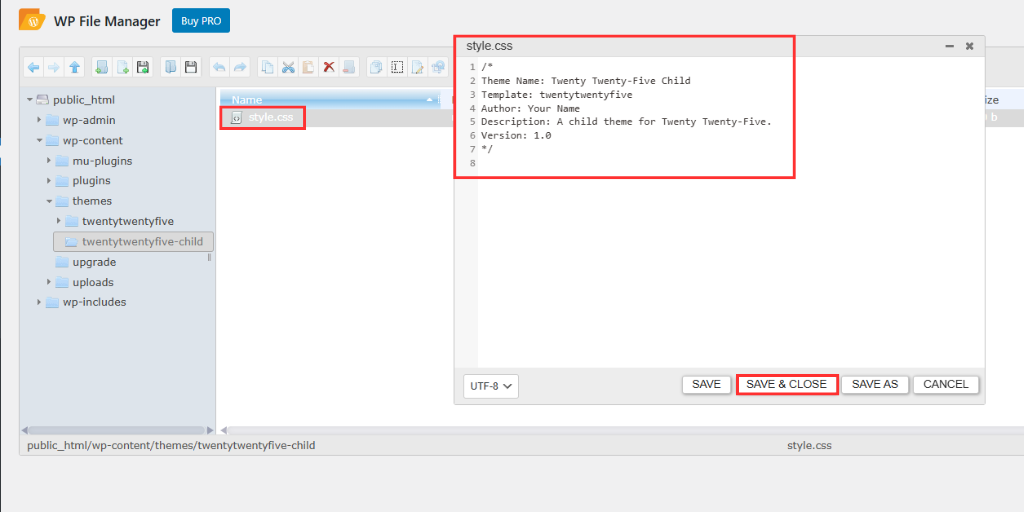Expand the uploads folder arrow
This screenshot has height=512, width=1024.
[49, 282]
